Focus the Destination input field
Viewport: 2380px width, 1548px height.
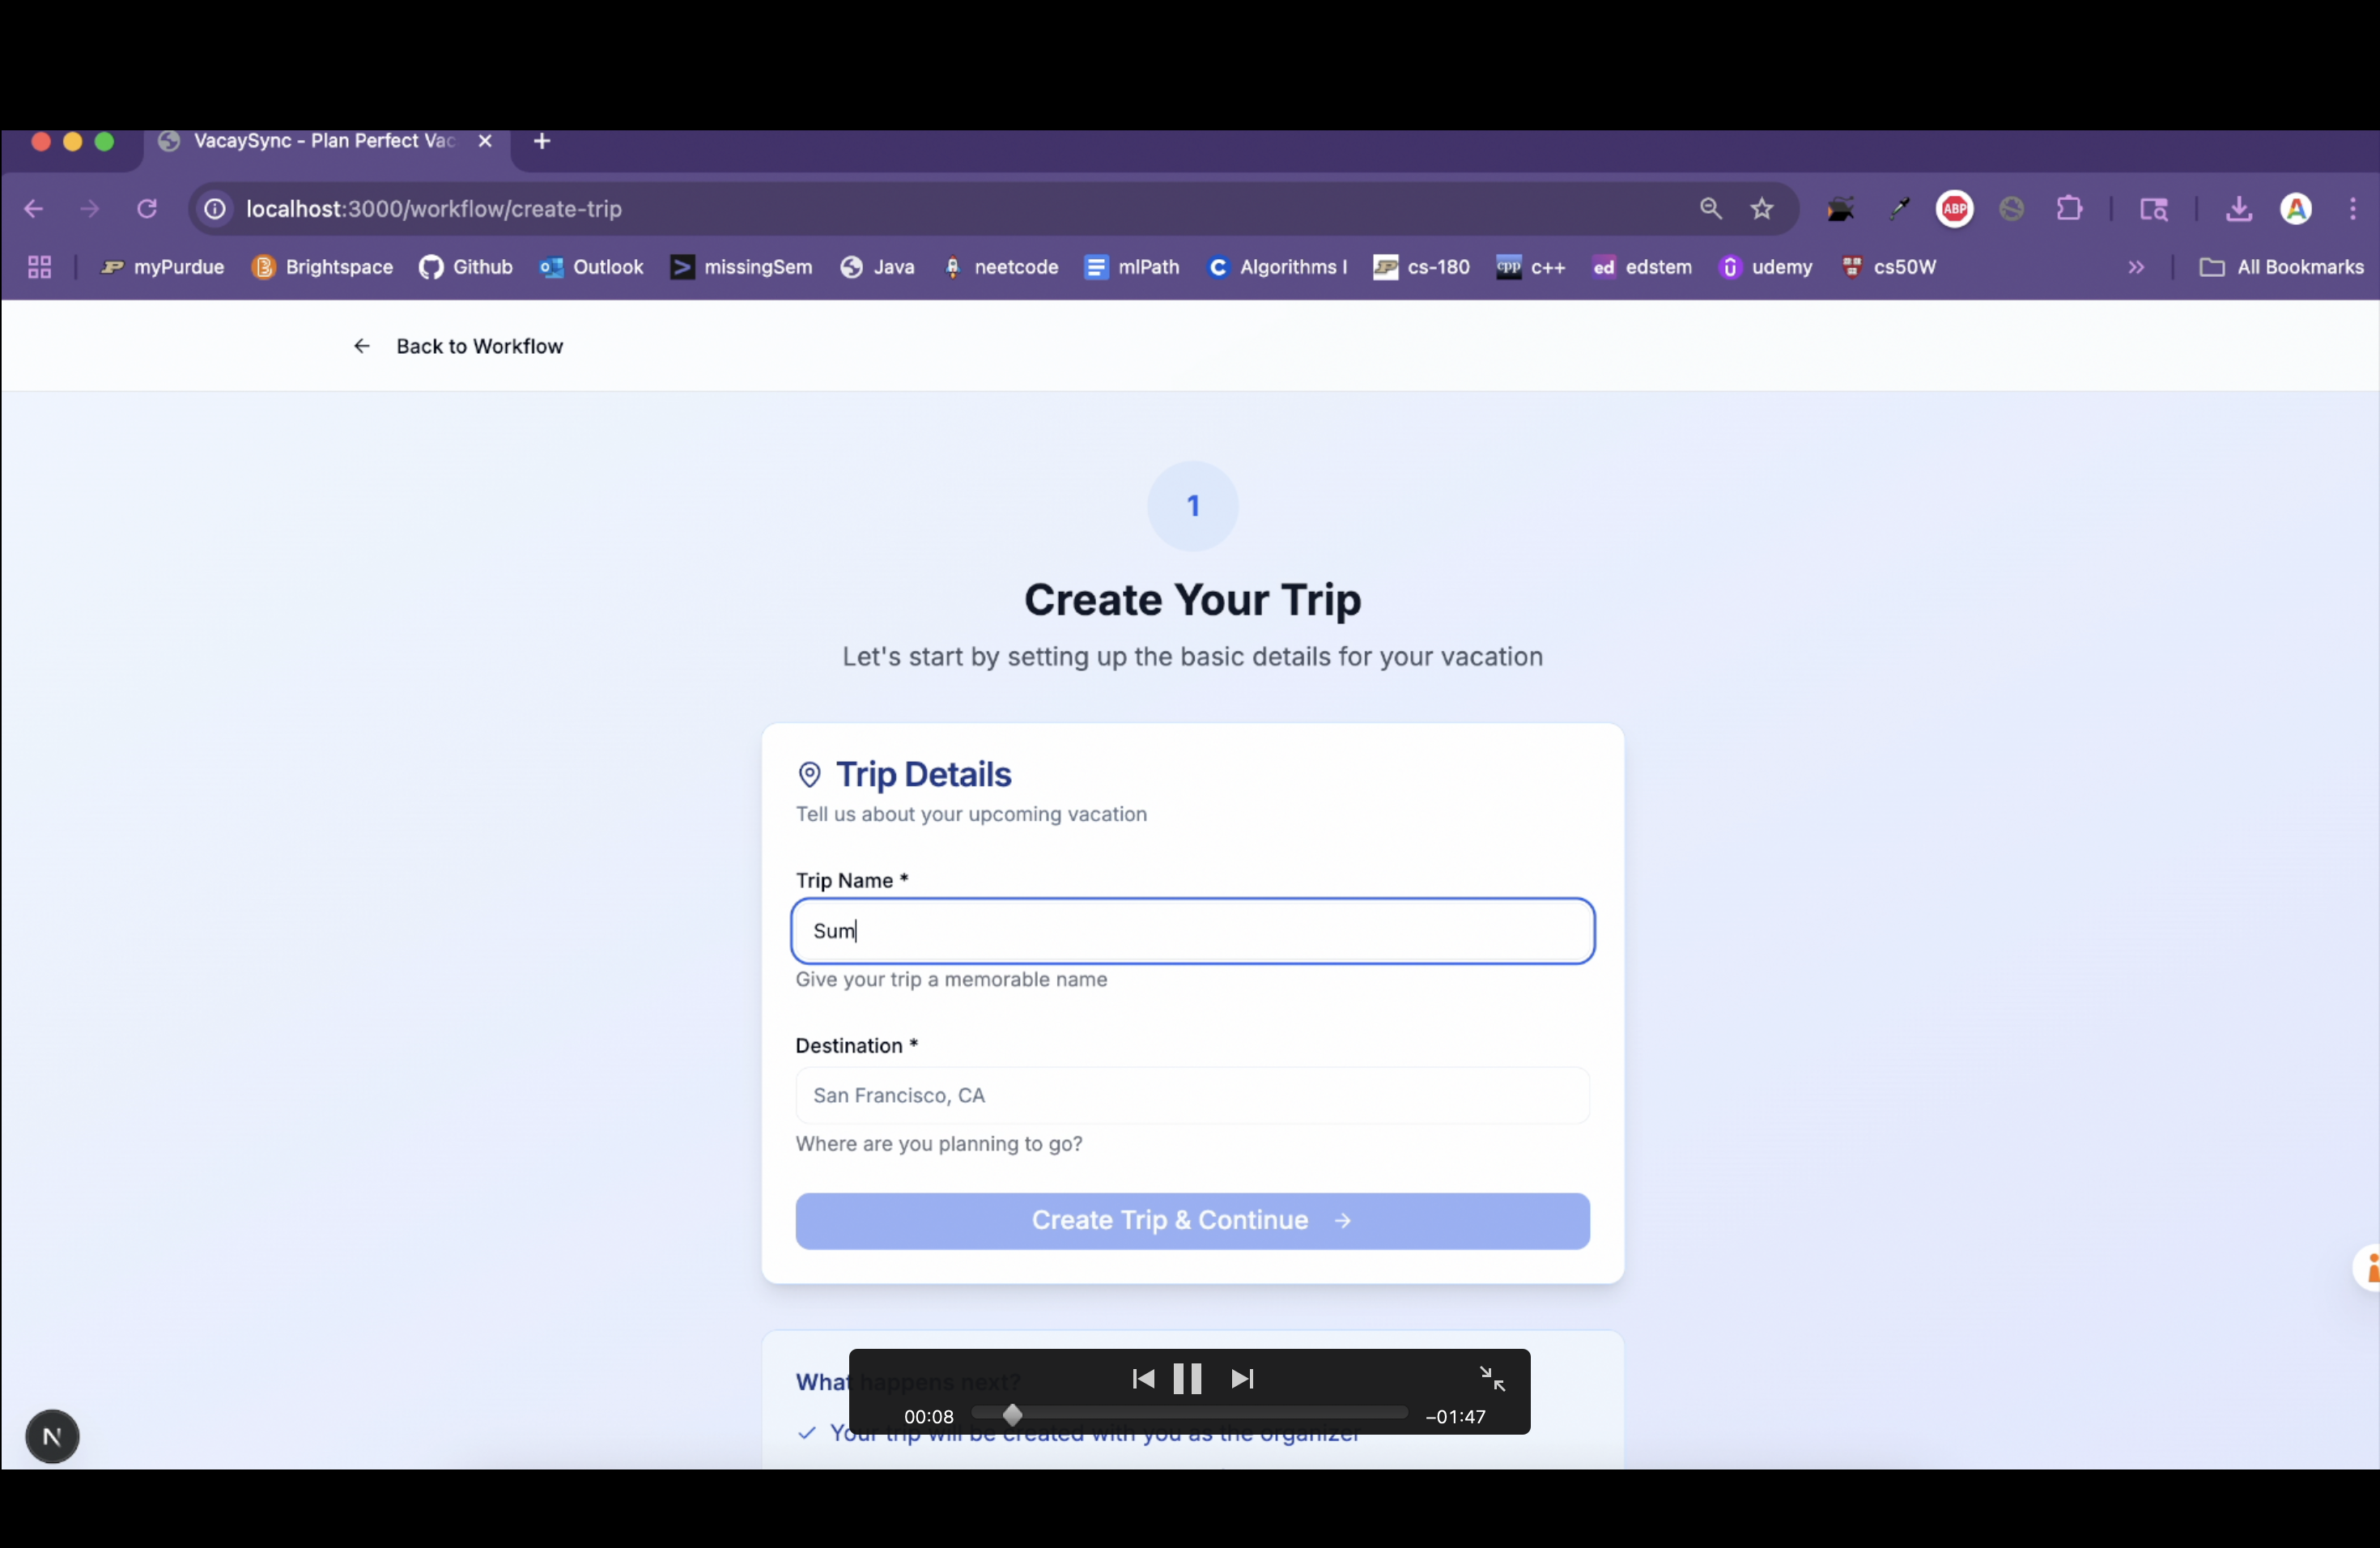tap(1192, 1095)
